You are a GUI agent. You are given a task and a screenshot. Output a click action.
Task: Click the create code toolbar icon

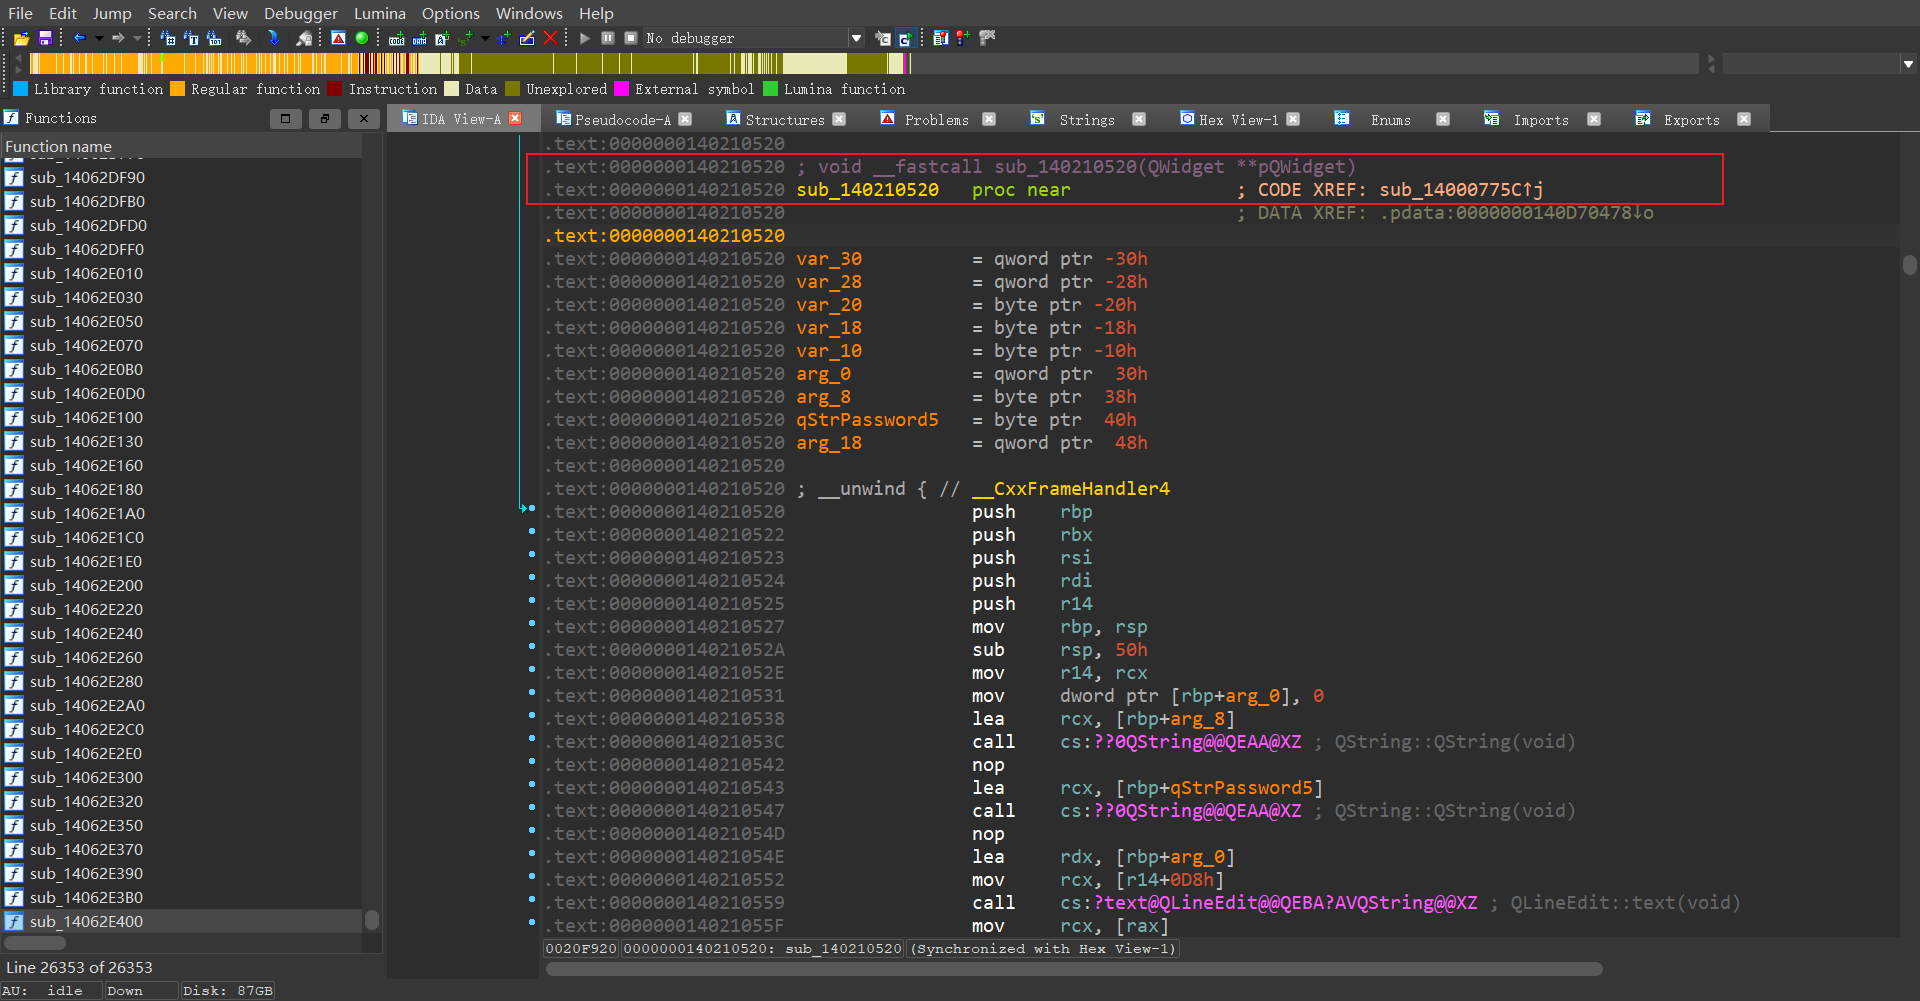coord(397,38)
